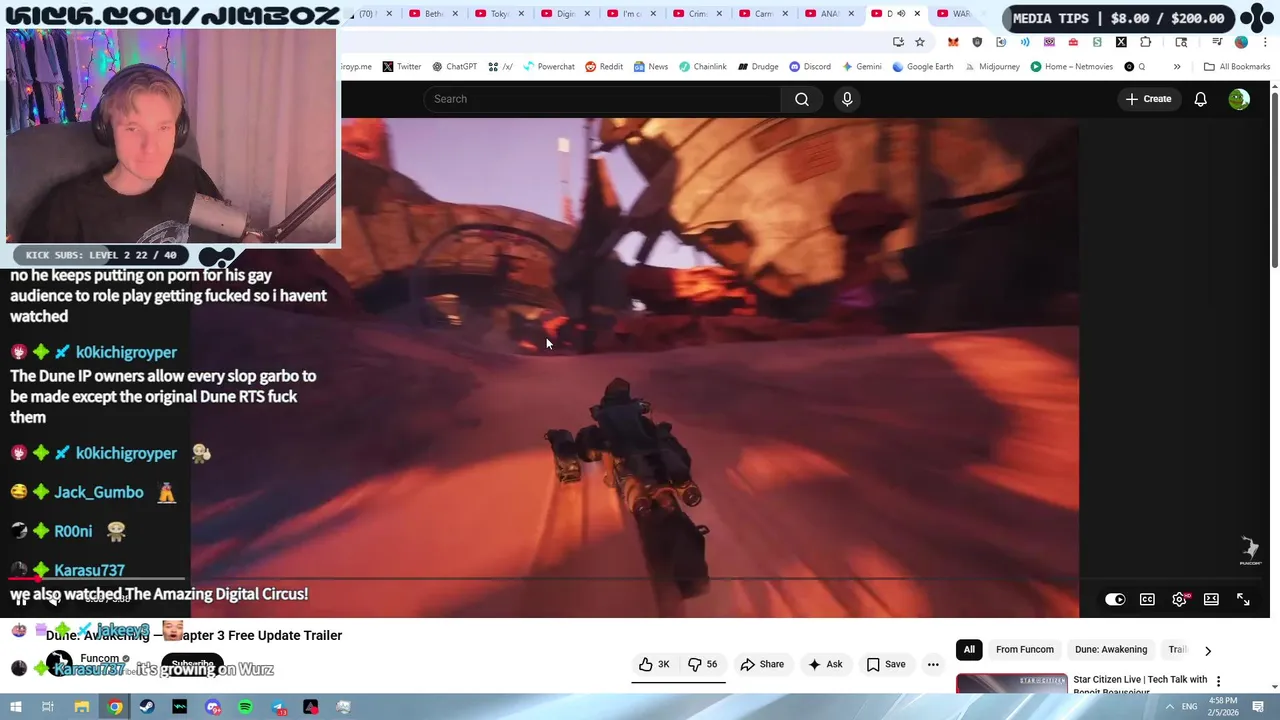
Task: Switch the player to theater mode
Action: click(1211, 599)
